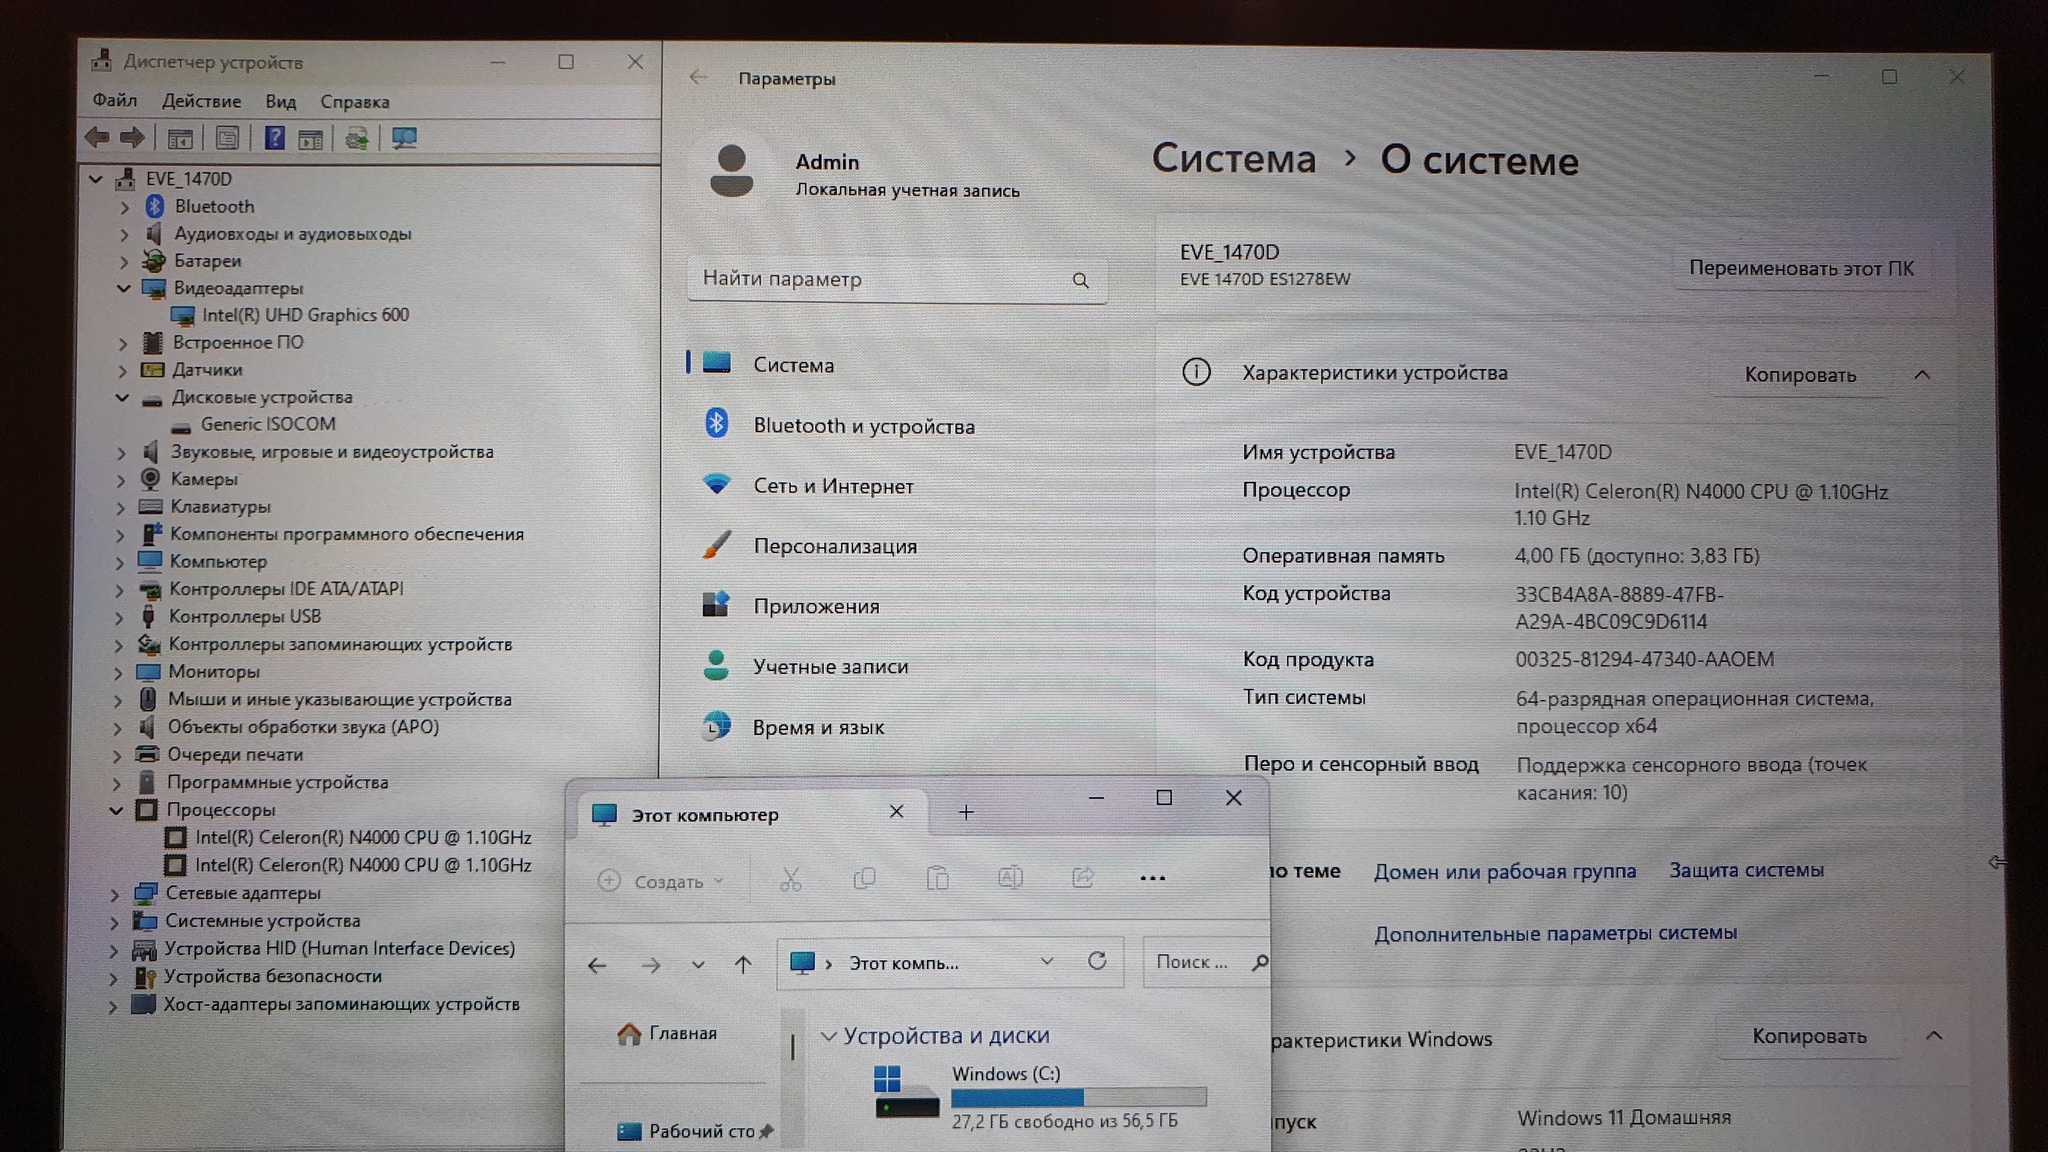The height and width of the screenshot is (1152, 2048).
Task: Click the Найти параметр search field
Action: pyautogui.click(x=880, y=279)
